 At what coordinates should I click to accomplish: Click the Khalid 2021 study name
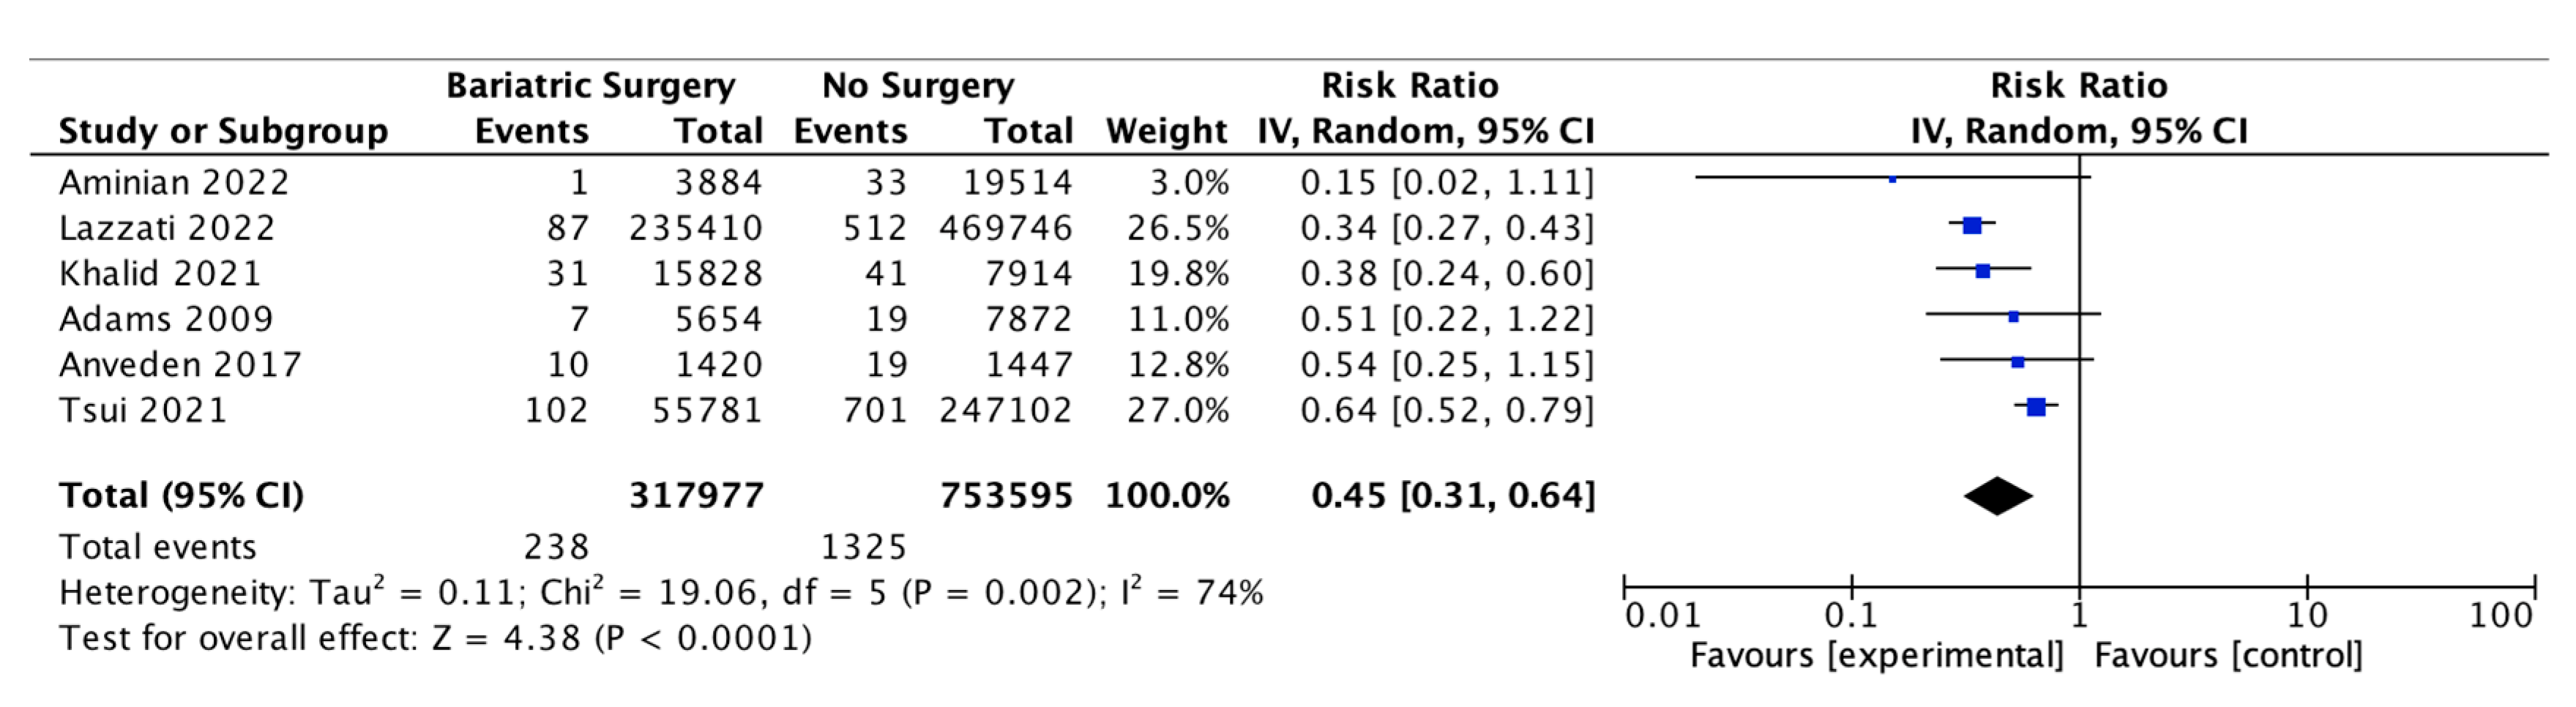coord(160,273)
